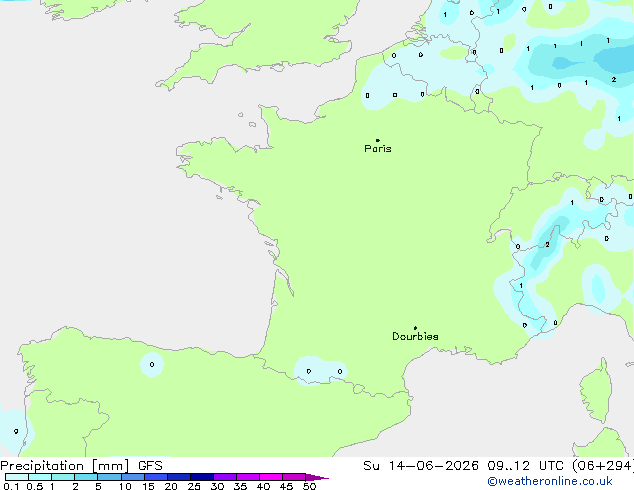Viewport: 634px width, 490px height.
Task: Click the Precipitation [mm] GFS title
Action: (81, 466)
